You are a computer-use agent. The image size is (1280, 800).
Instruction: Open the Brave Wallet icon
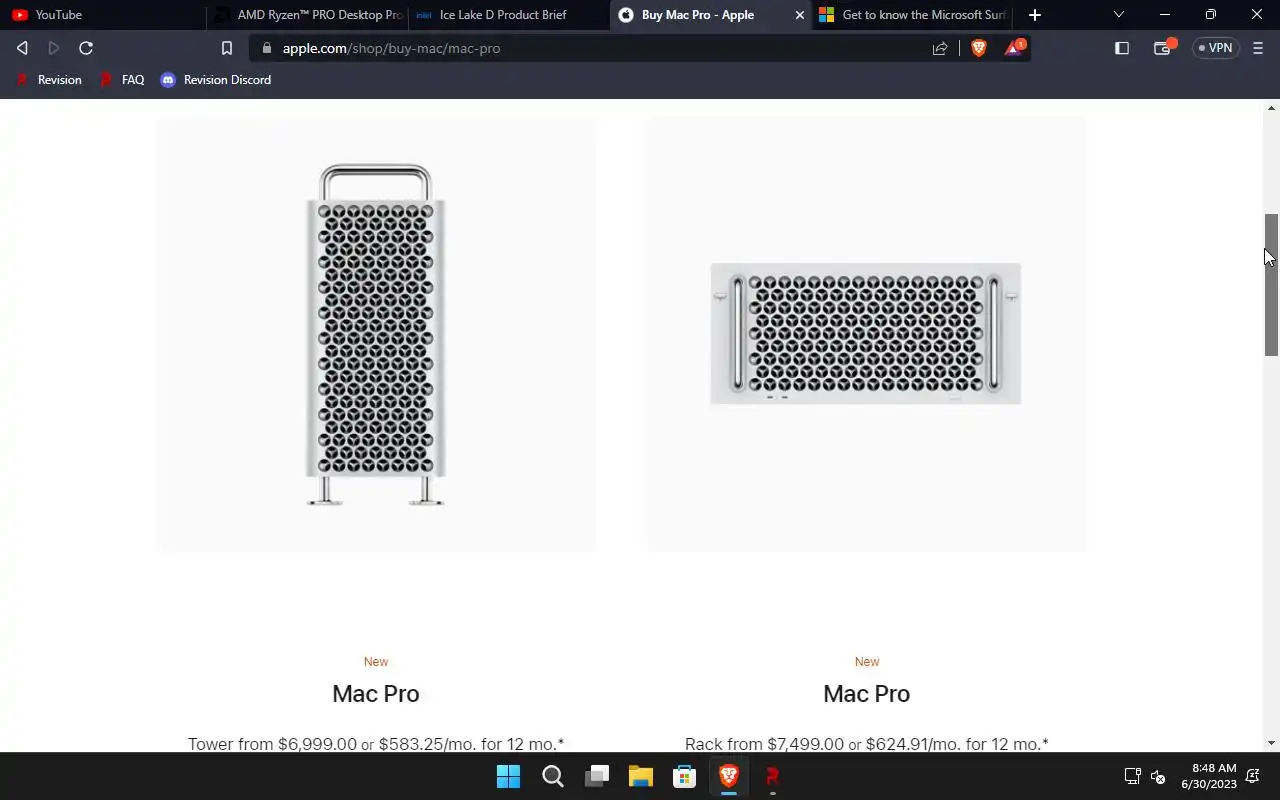[1163, 47]
